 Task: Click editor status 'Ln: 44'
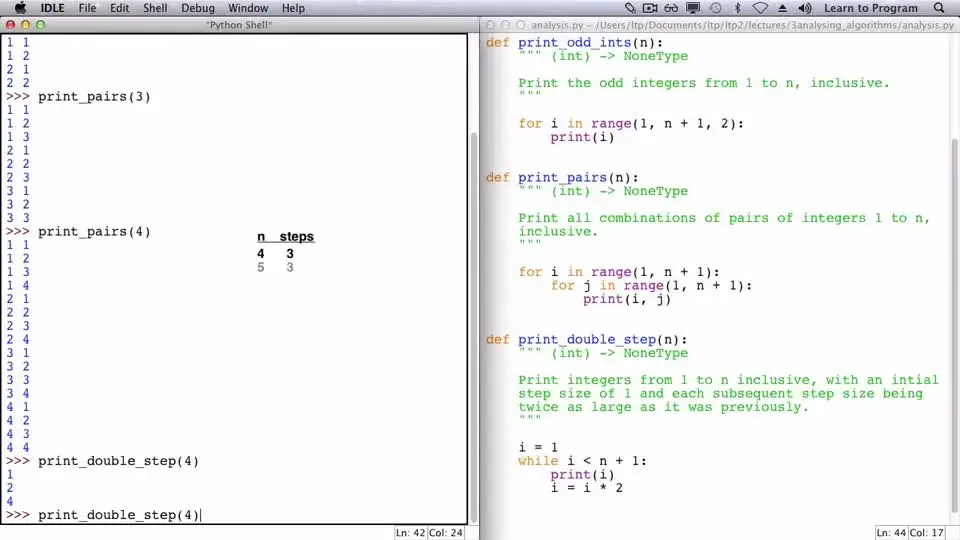coord(891,533)
